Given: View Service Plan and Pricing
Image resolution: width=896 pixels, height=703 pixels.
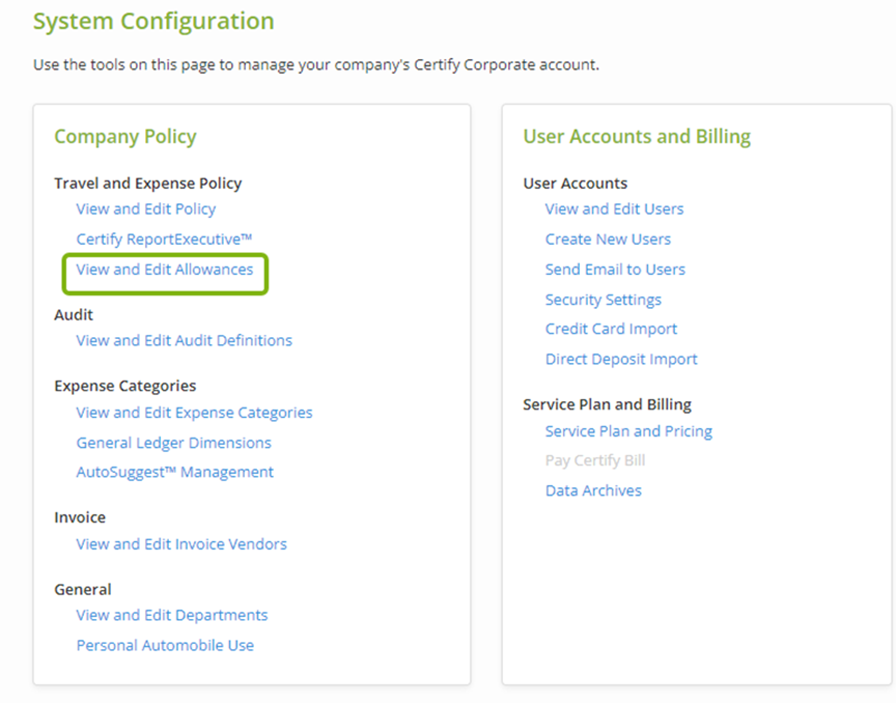Looking at the screenshot, I should (x=628, y=431).
